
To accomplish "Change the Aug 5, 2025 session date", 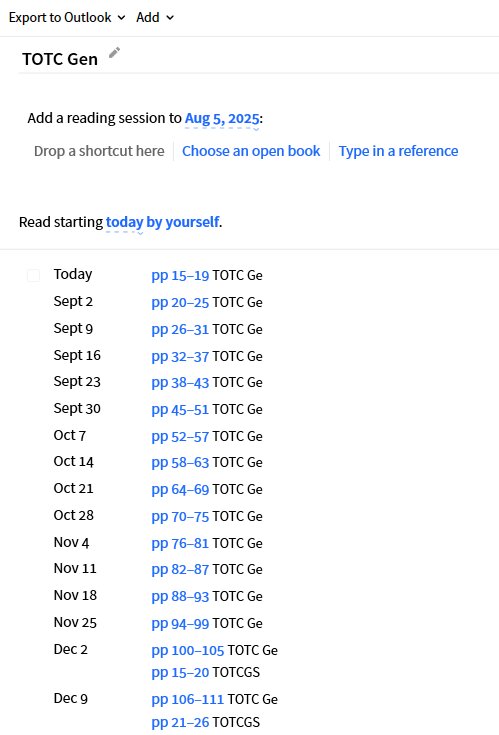I will 222,118.
